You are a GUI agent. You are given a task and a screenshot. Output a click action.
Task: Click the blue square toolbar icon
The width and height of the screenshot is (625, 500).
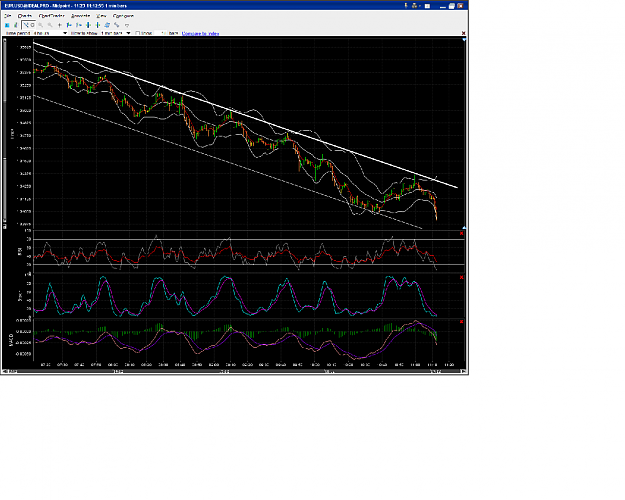point(7,25)
